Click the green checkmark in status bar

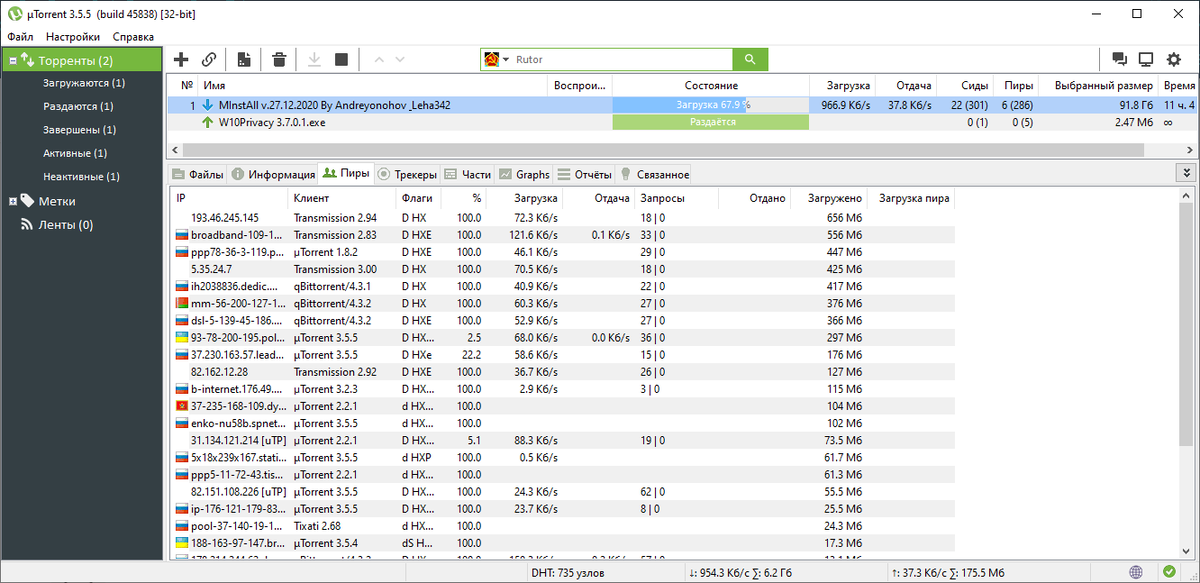[x=1169, y=572]
